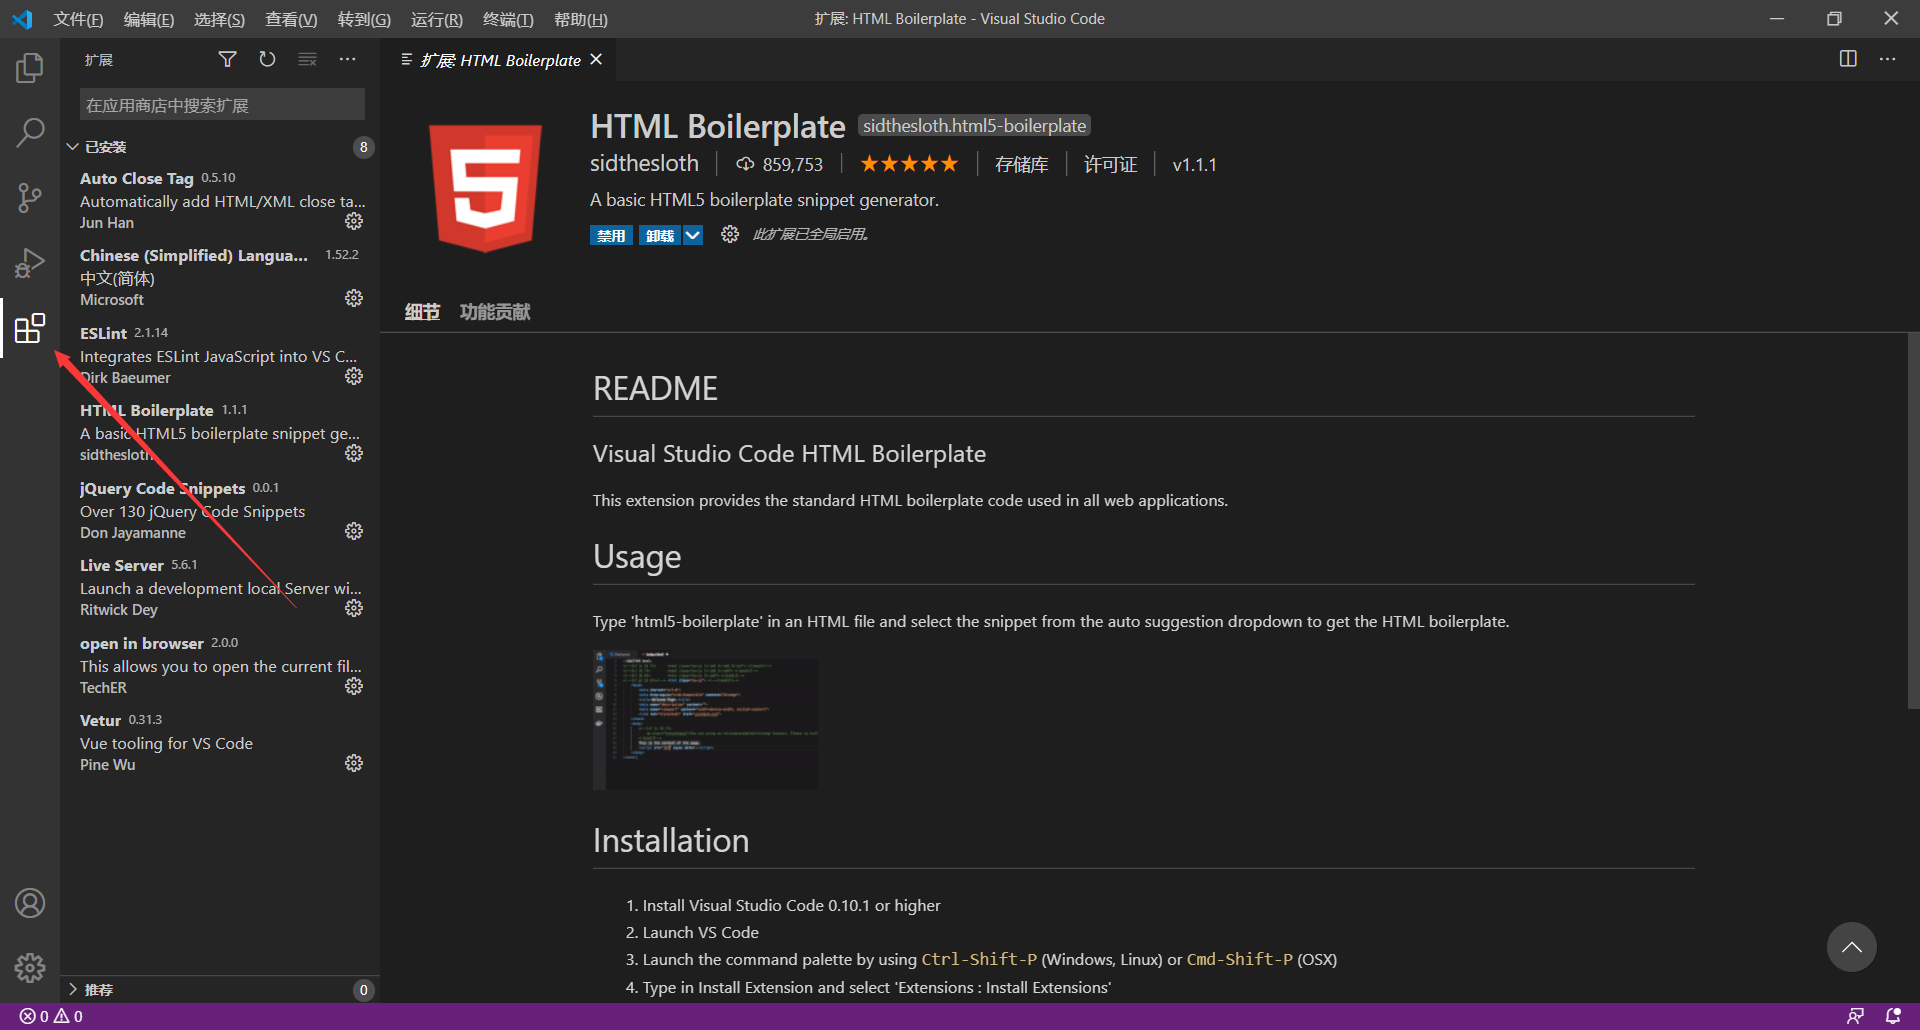Click the HTML5 extension logo
1920x1030 pixels.
[x=485, y=188]
